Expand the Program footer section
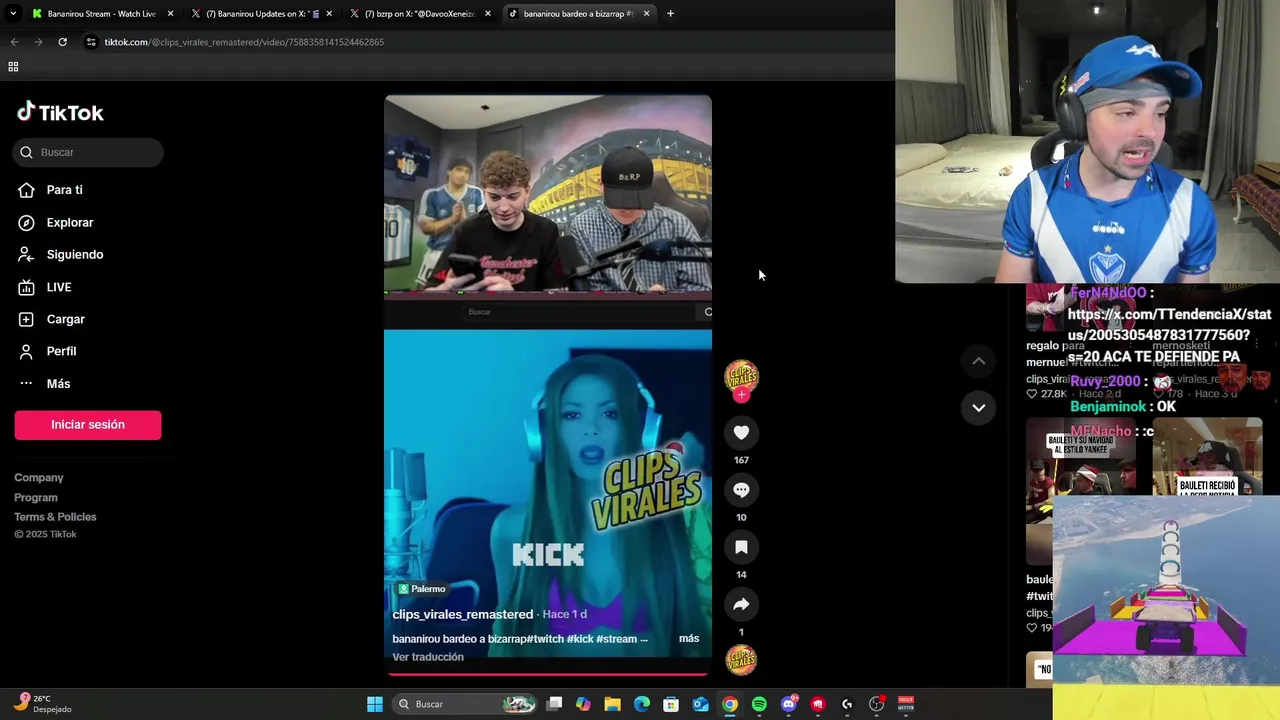This screenshot has width=1280, height=720. point(36,497)
